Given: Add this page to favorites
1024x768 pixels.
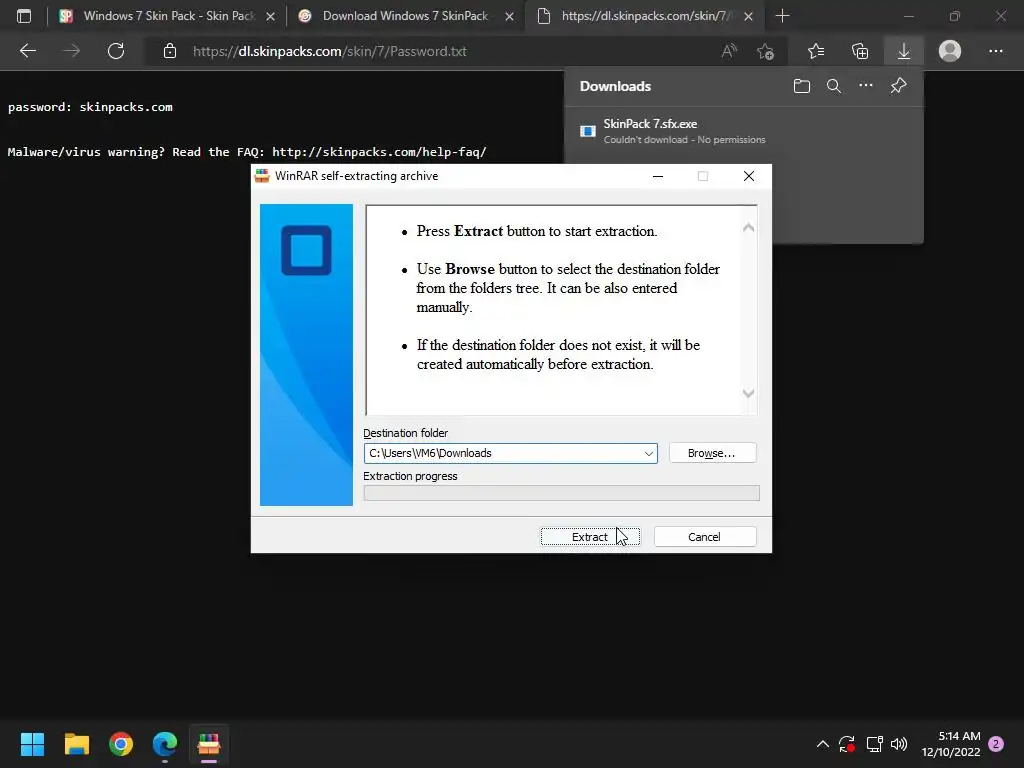Looking at the screenshot, I should pyautogui.click(x=765, y=51).
